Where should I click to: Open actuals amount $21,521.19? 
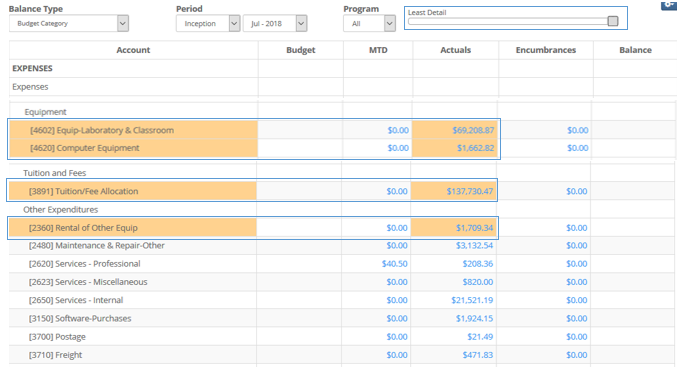click(x=472, y=300)
